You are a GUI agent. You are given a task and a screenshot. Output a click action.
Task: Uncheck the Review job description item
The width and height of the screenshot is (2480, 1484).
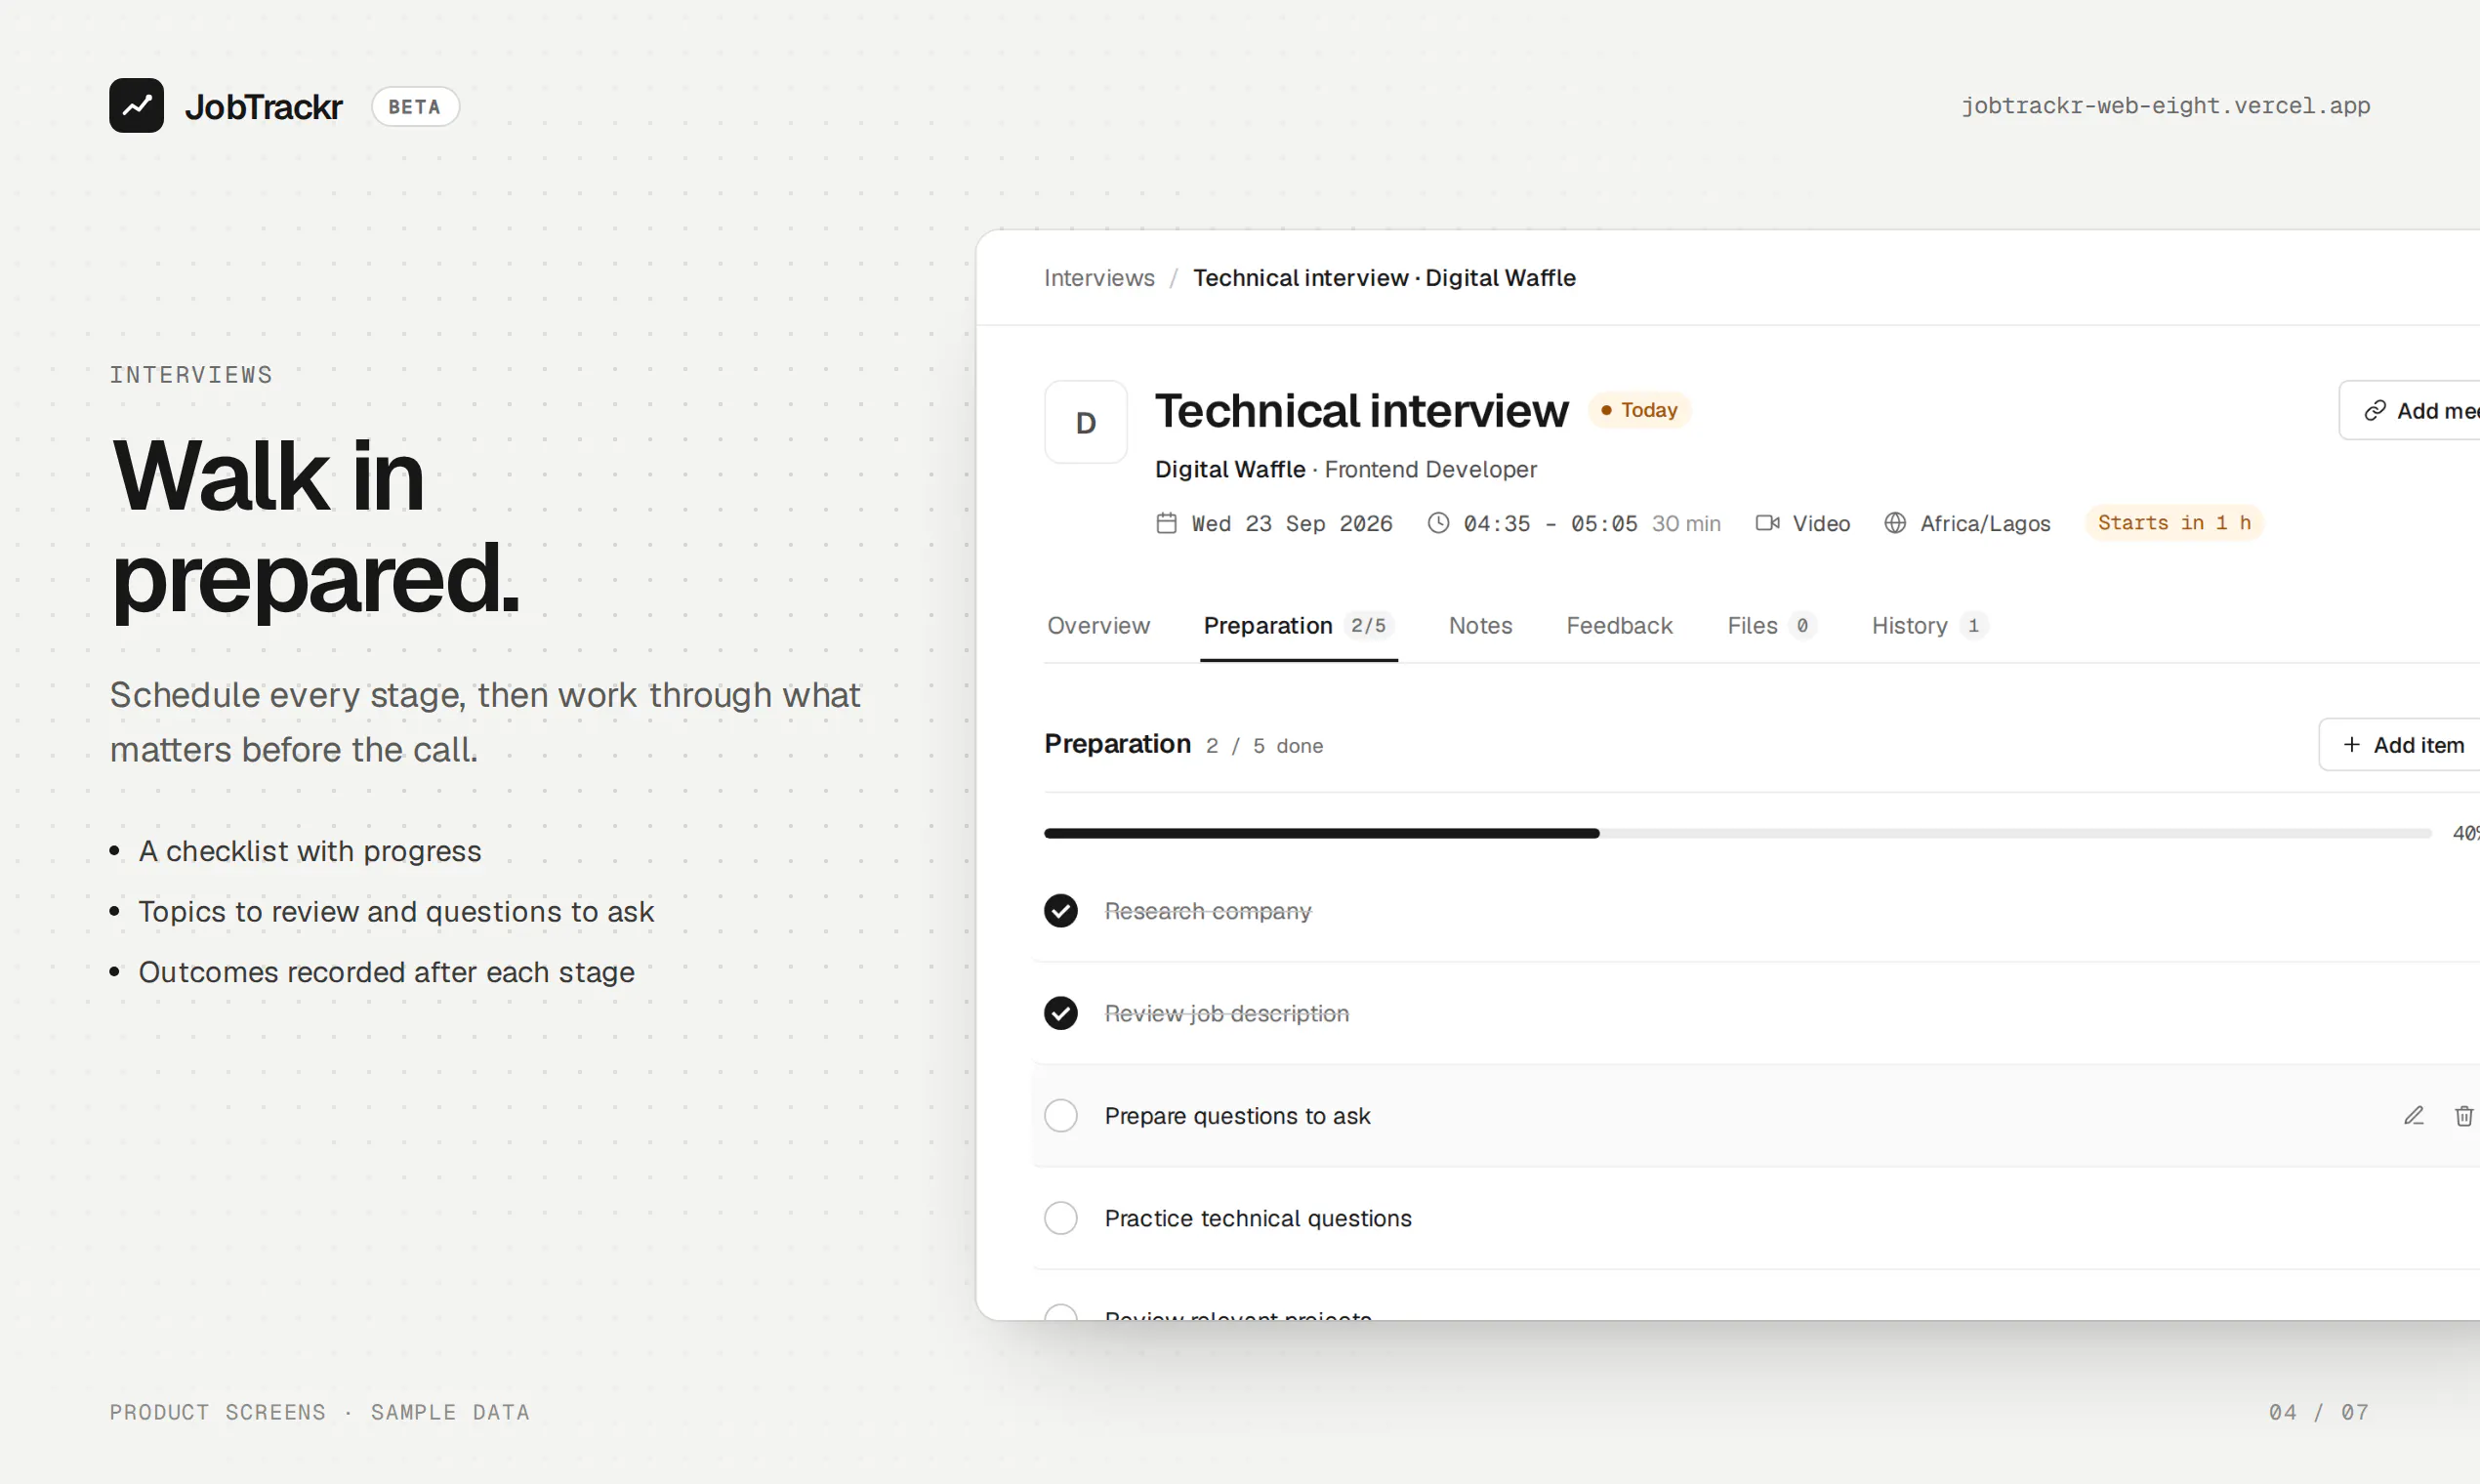pos(1061,1013)
